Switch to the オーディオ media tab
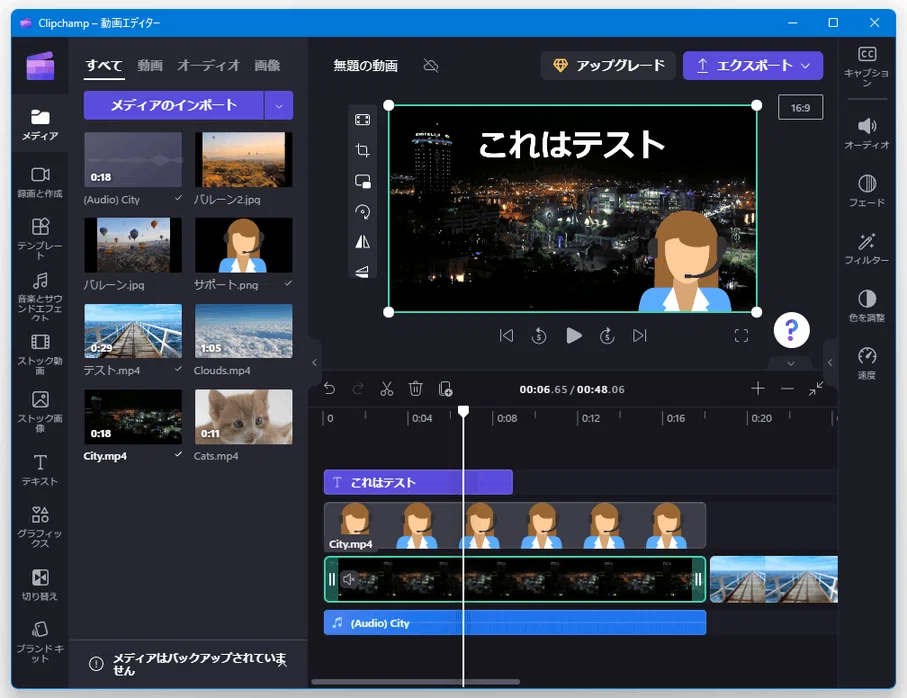907x698 pixels. point(208,65)
